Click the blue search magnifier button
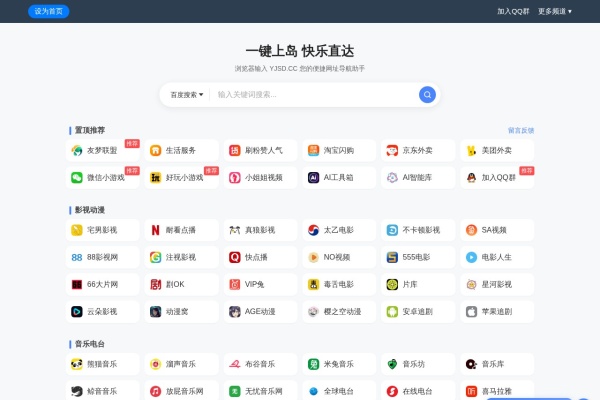 427,95
